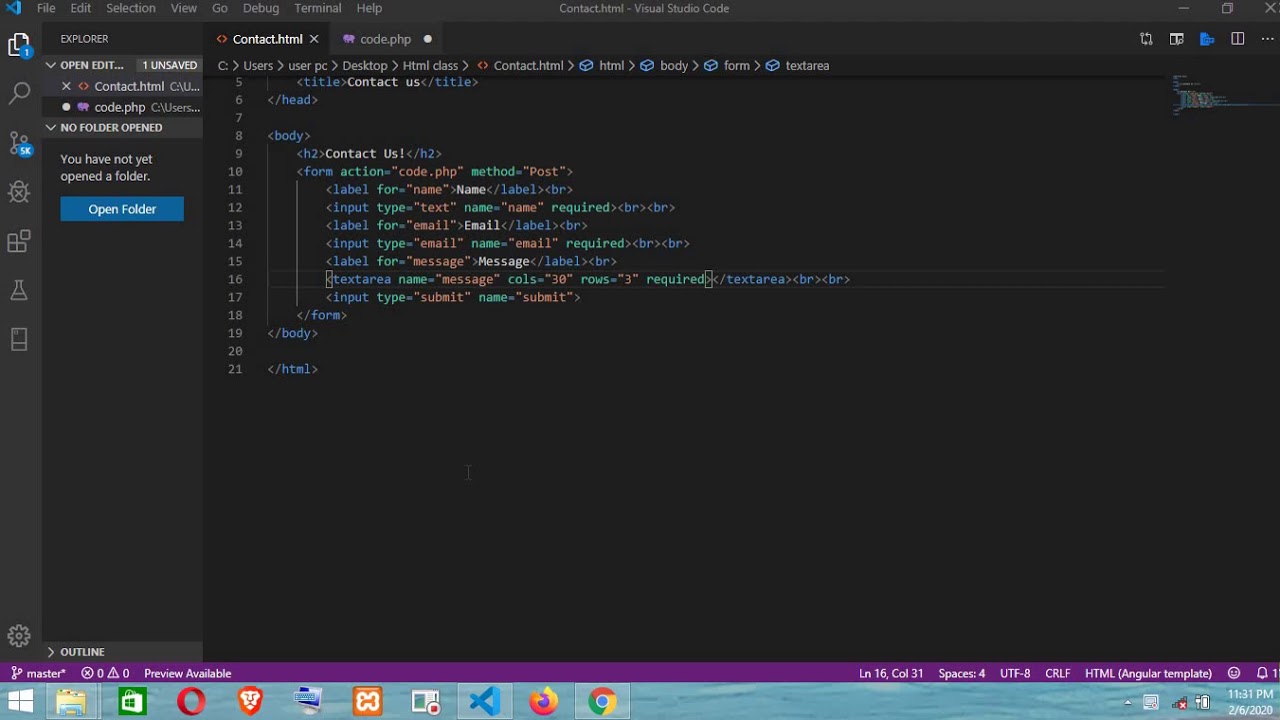The image size is (1280, 720).
Task: Close the Contact.html editor tab
Action: [314, 39]
